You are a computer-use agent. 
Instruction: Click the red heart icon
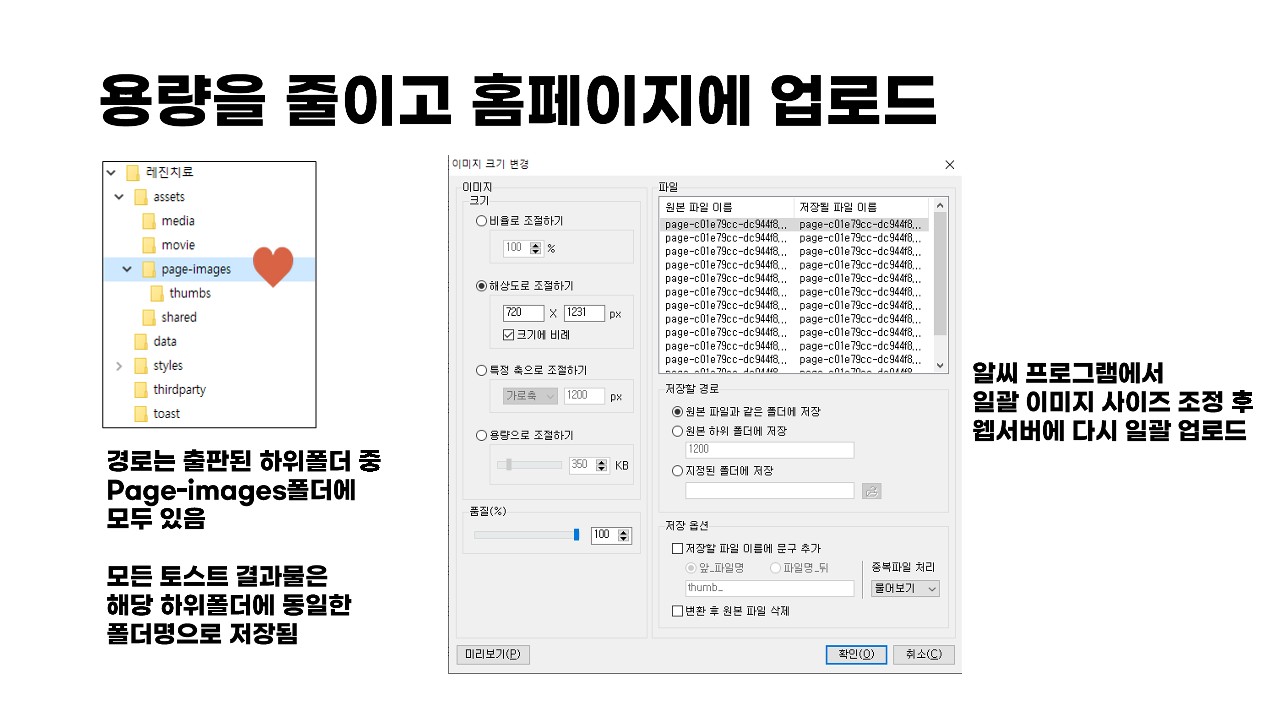click(x=273, y=266)
